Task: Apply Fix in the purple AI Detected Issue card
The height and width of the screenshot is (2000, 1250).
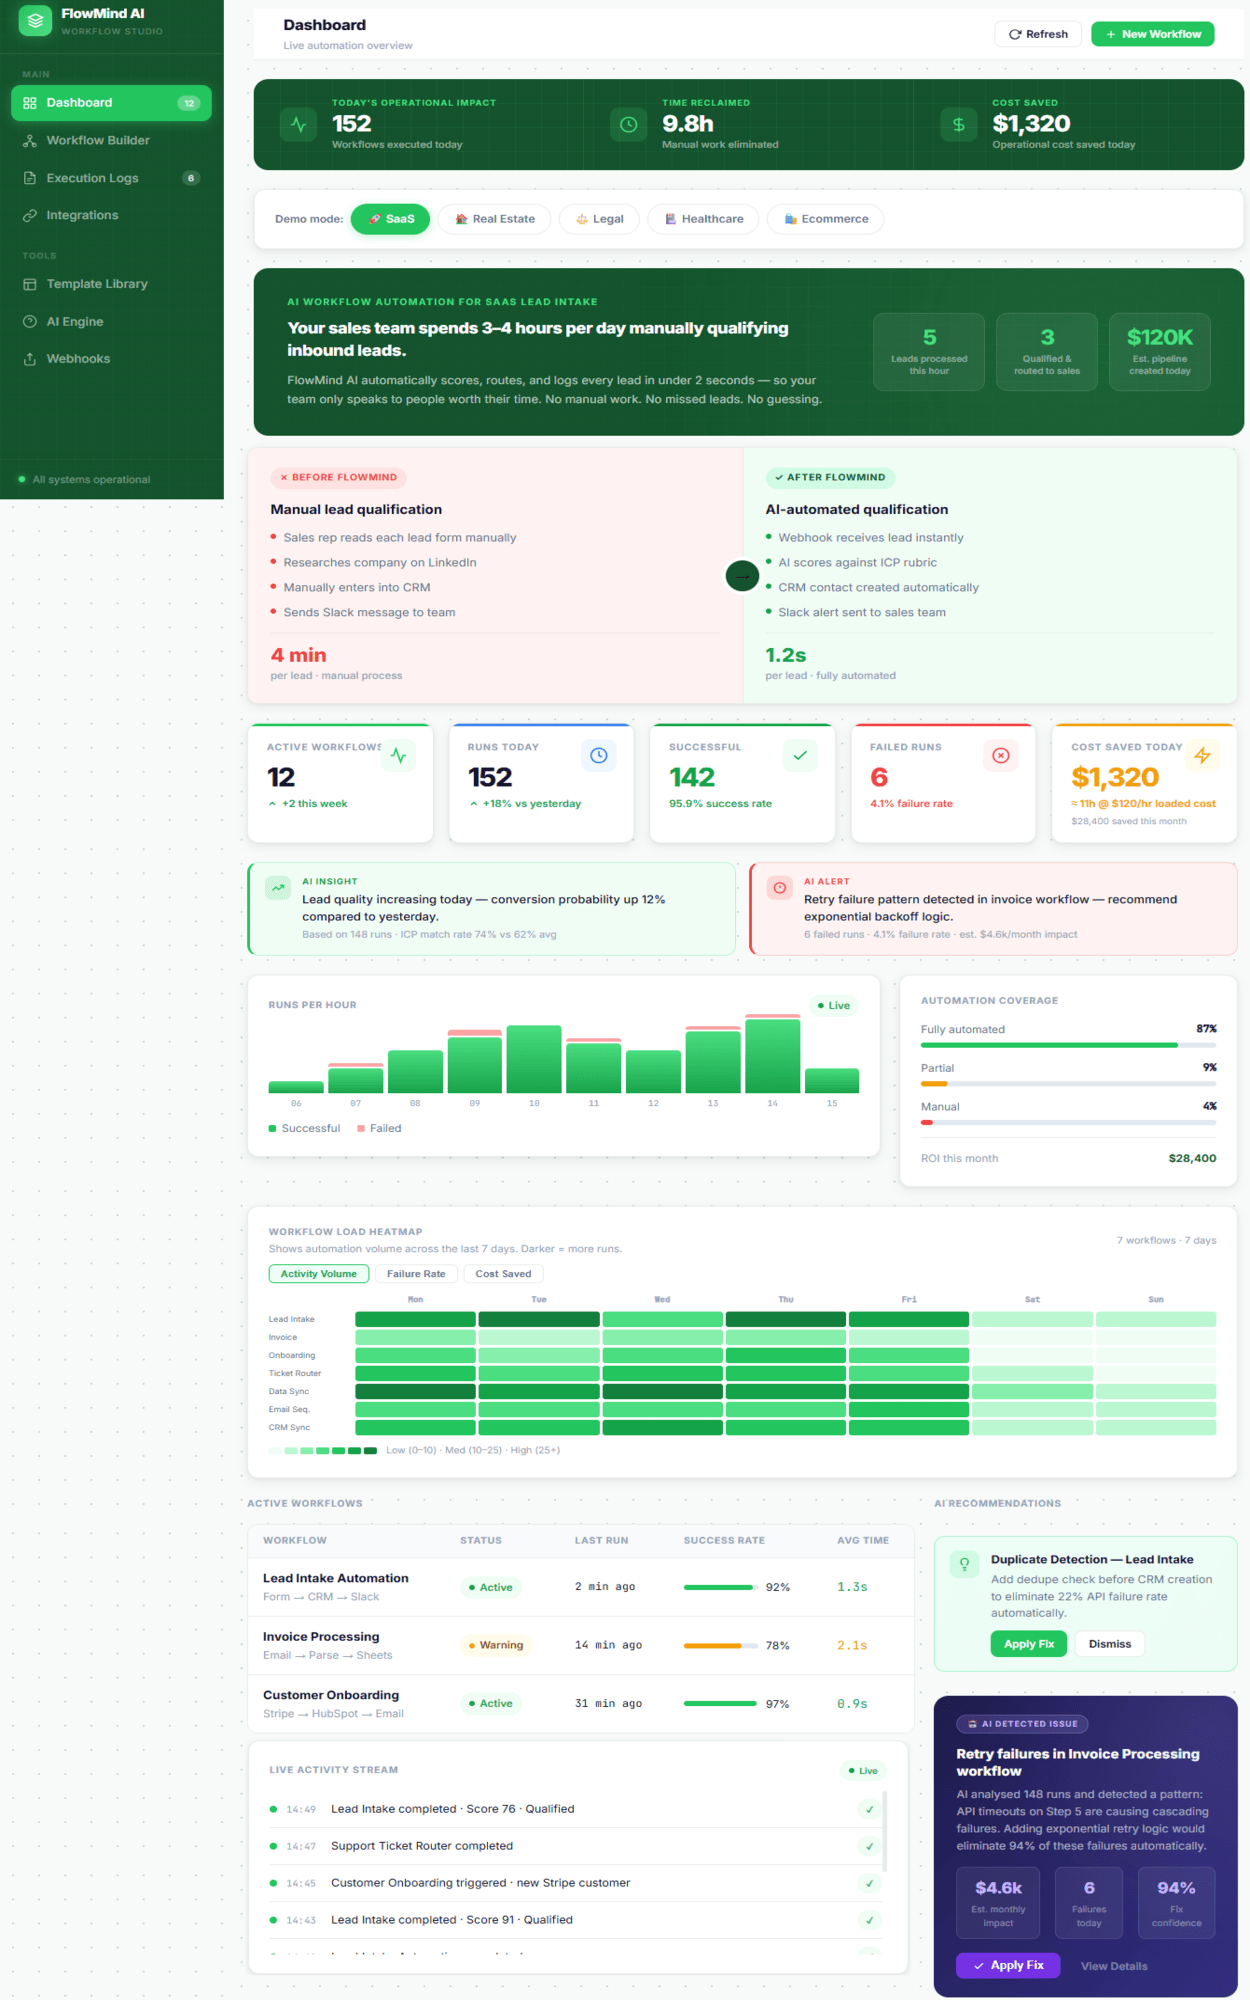Action: pos(1006,1966)
